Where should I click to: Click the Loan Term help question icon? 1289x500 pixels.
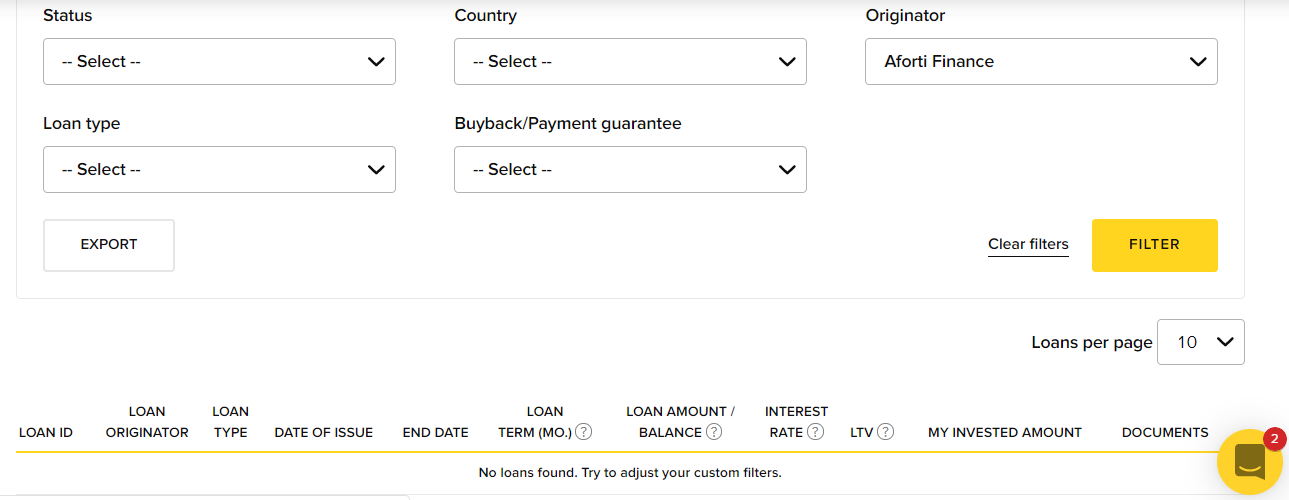pyautogui.click(x=584, y=432)
